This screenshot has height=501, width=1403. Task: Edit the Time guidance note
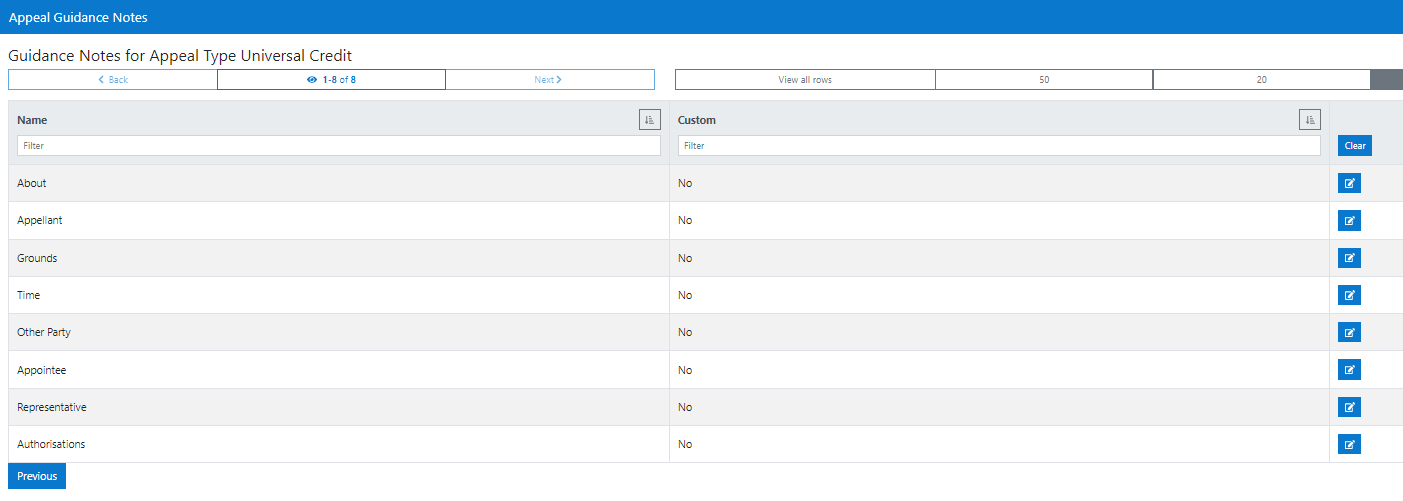point(1349,295)
